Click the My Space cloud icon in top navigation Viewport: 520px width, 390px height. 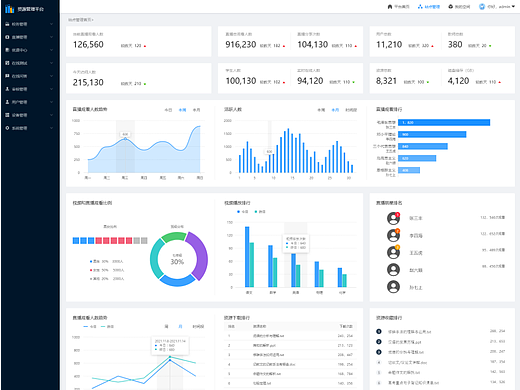[x=451, y=7]
